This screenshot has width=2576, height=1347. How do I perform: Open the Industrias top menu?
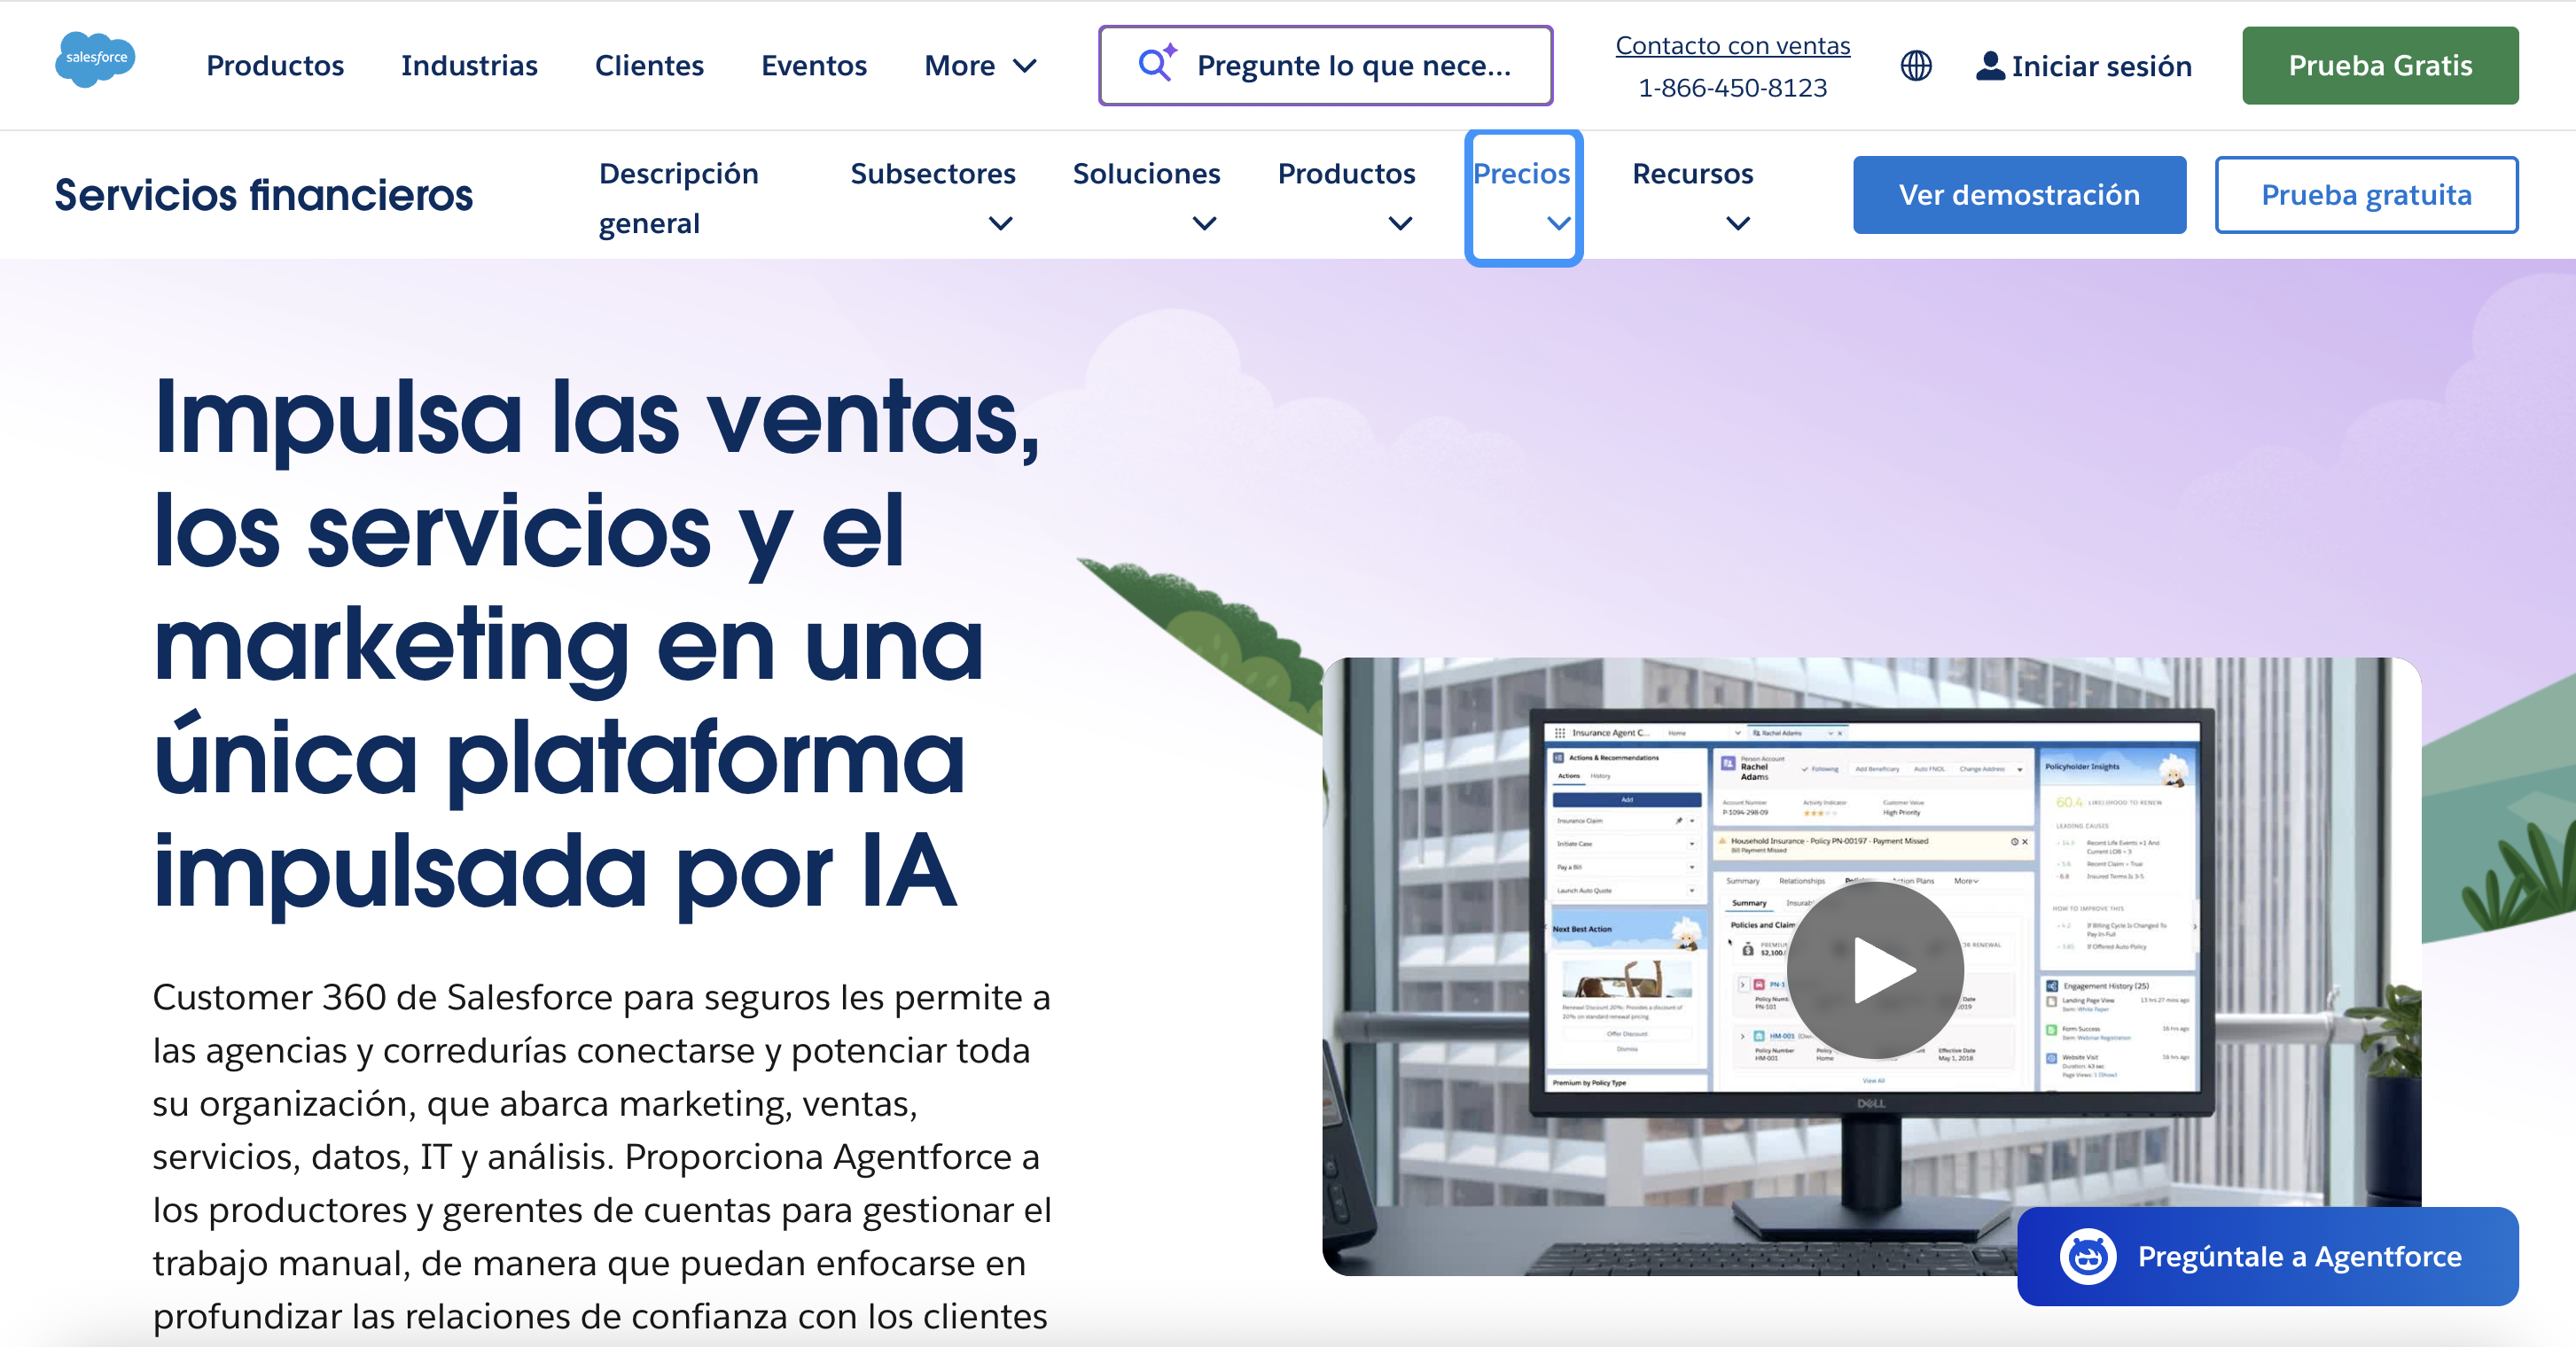469,66
